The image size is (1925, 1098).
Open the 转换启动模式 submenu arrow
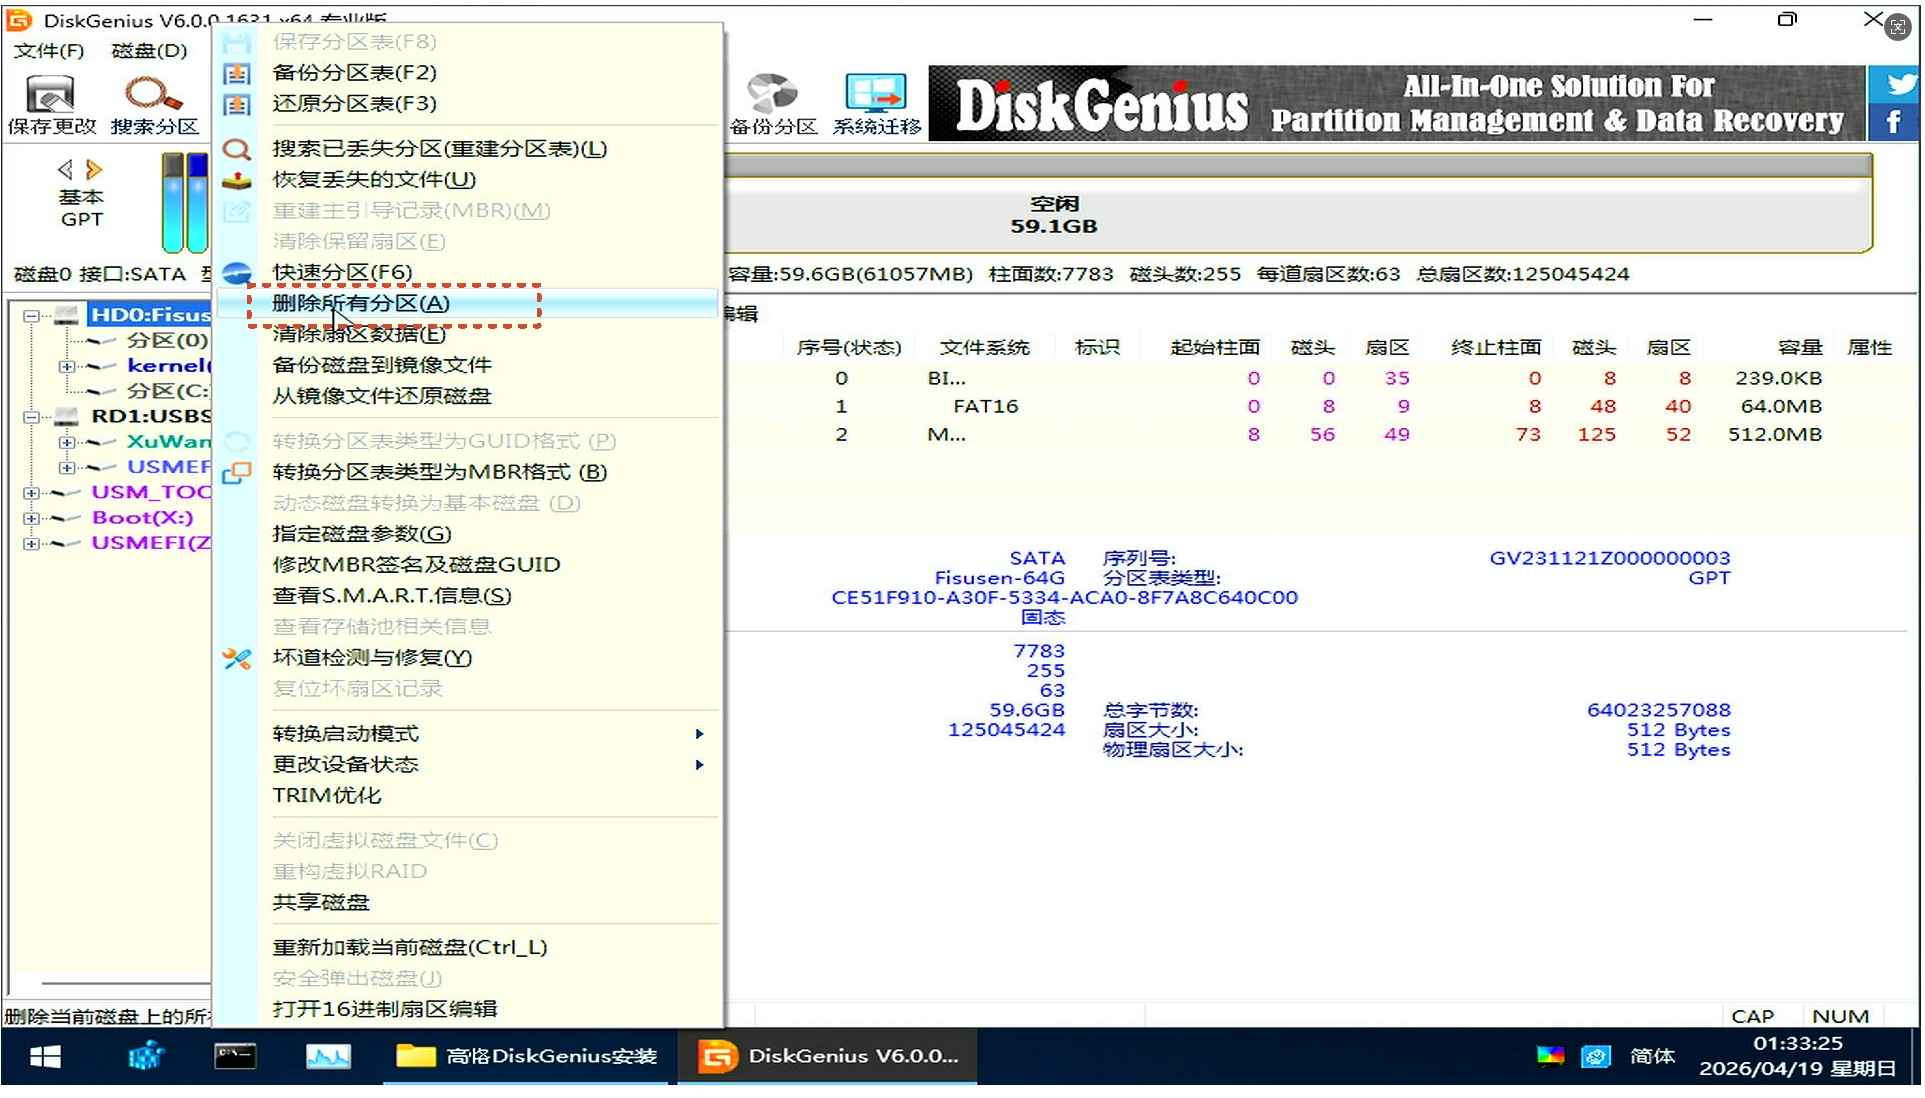click(x=700, y=734)
